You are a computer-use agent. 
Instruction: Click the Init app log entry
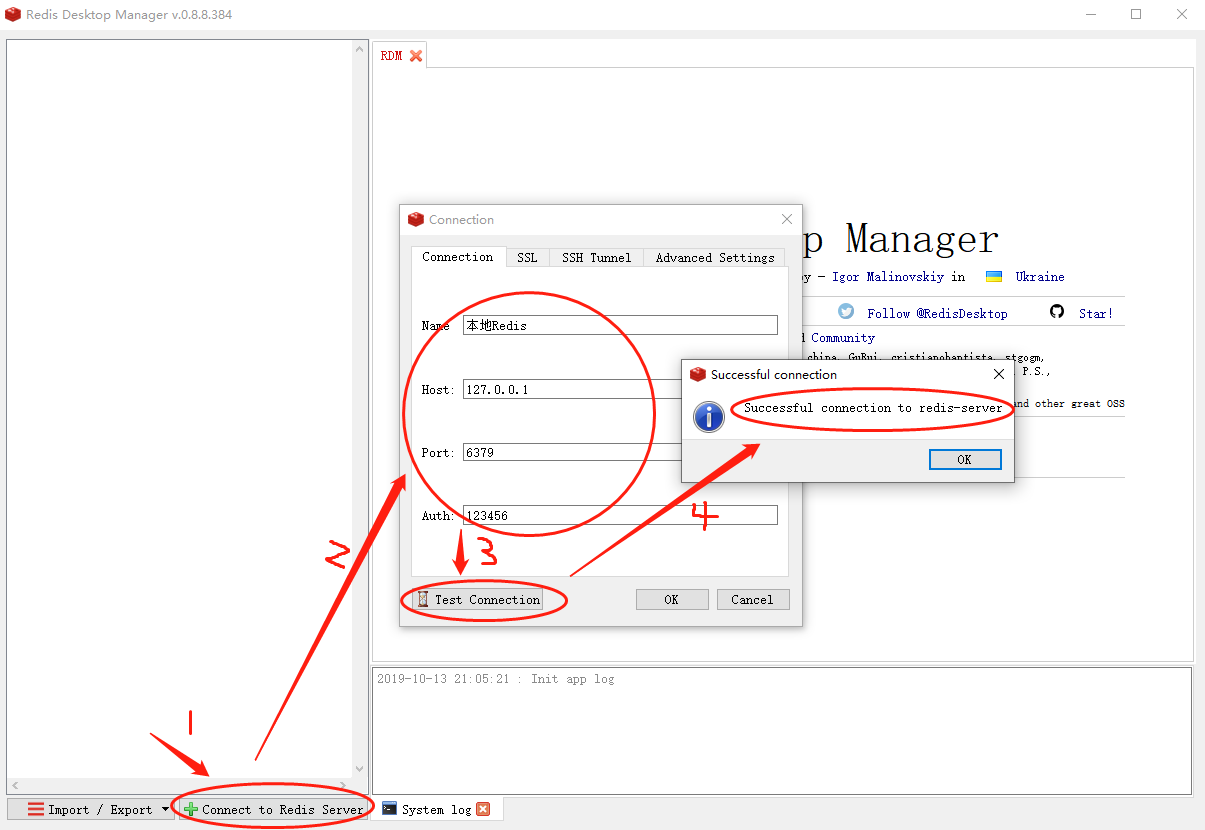[495, 679]
